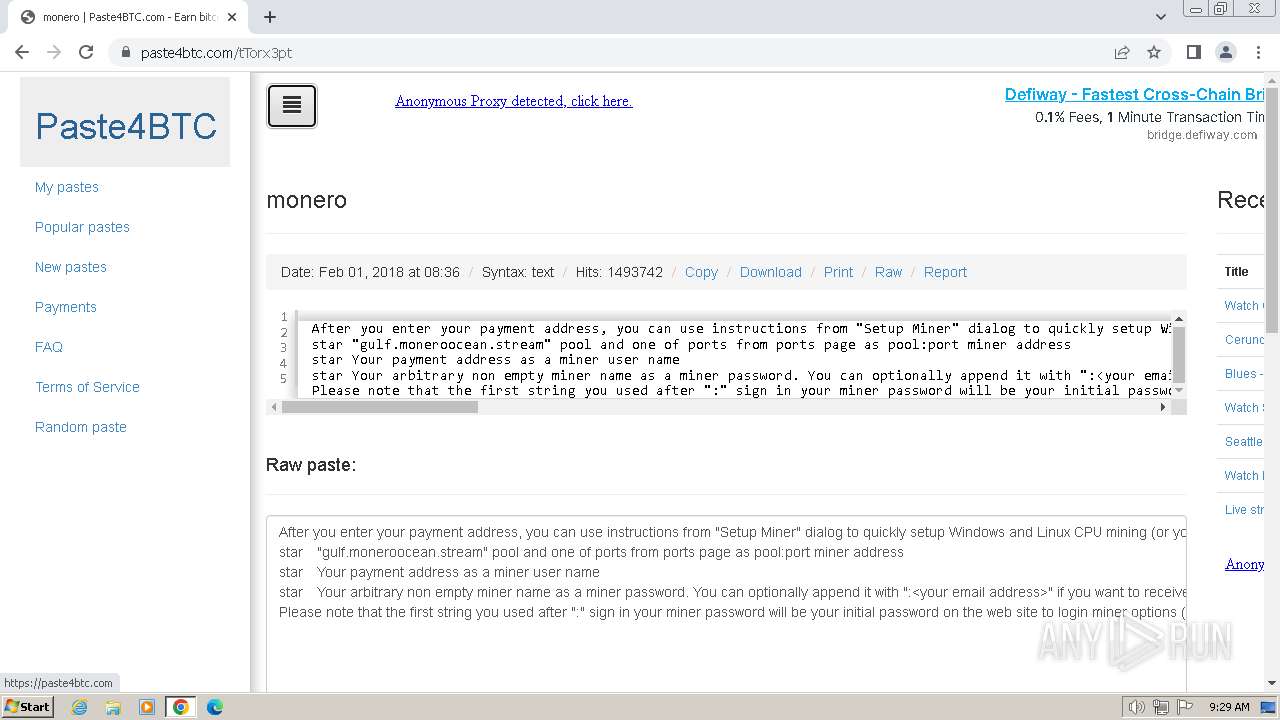Open the Cerund recent paste
The height and width of the screenshot is (720, 1280).
coord(1244,339)
